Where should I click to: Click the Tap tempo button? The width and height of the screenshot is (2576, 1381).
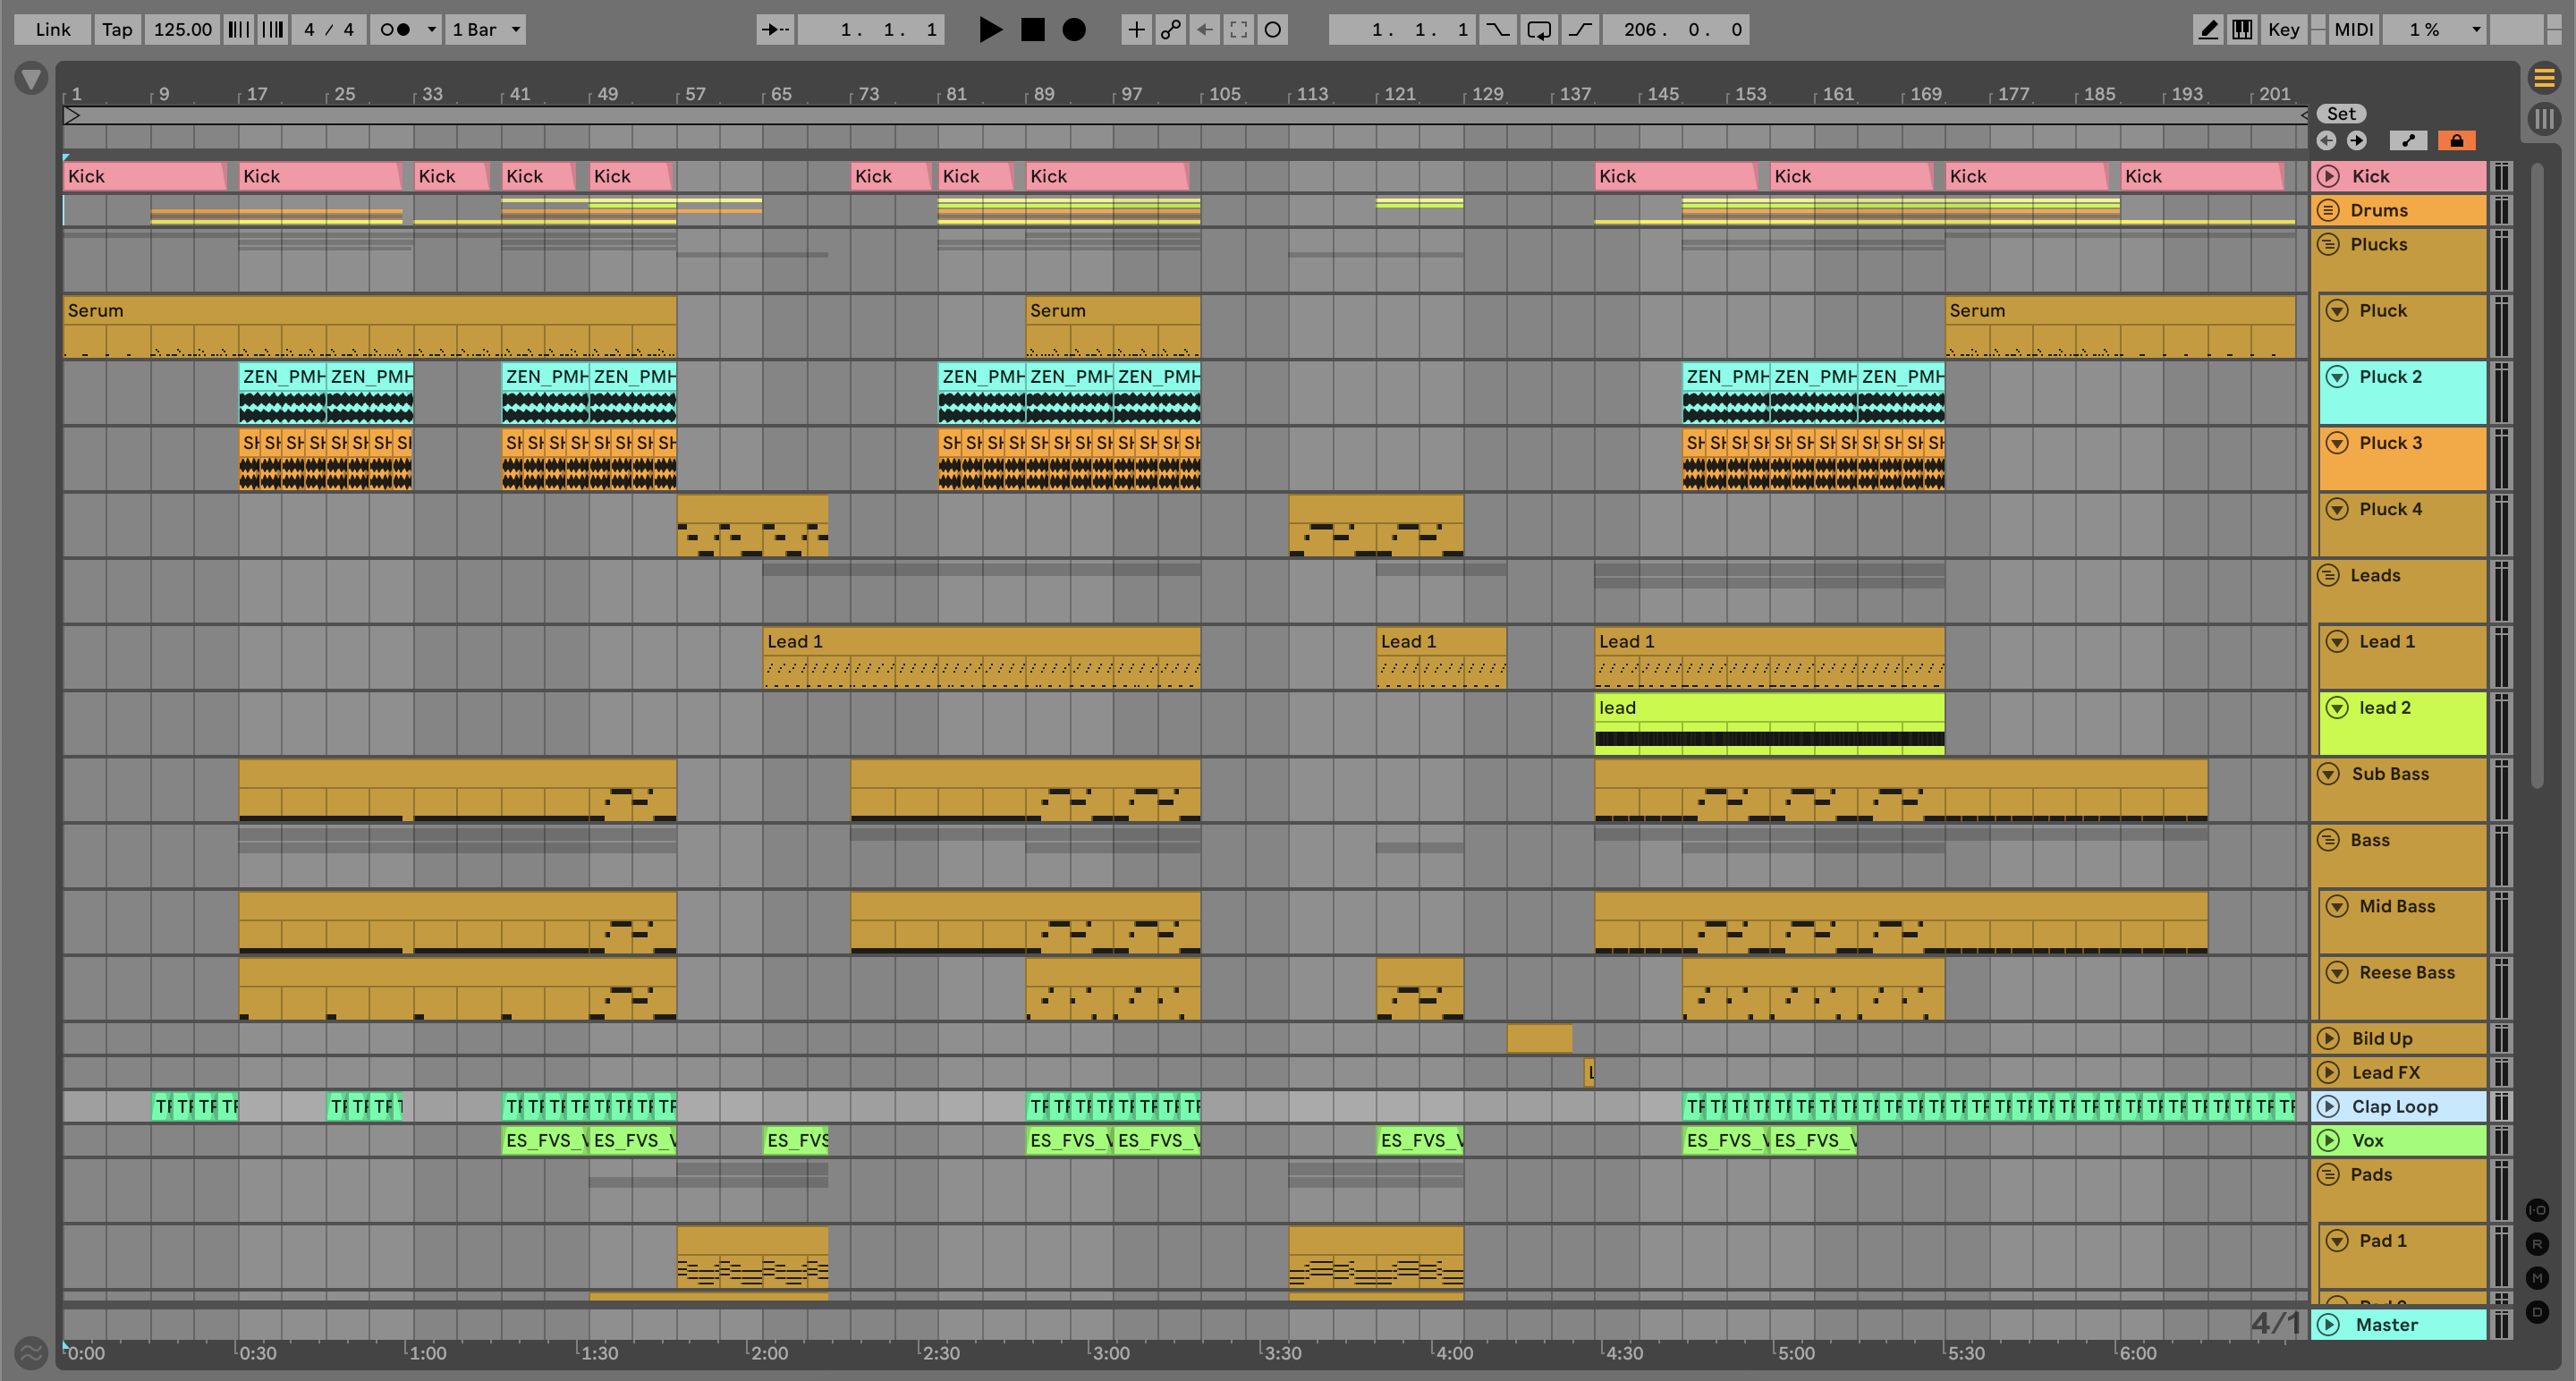[117, 30]
